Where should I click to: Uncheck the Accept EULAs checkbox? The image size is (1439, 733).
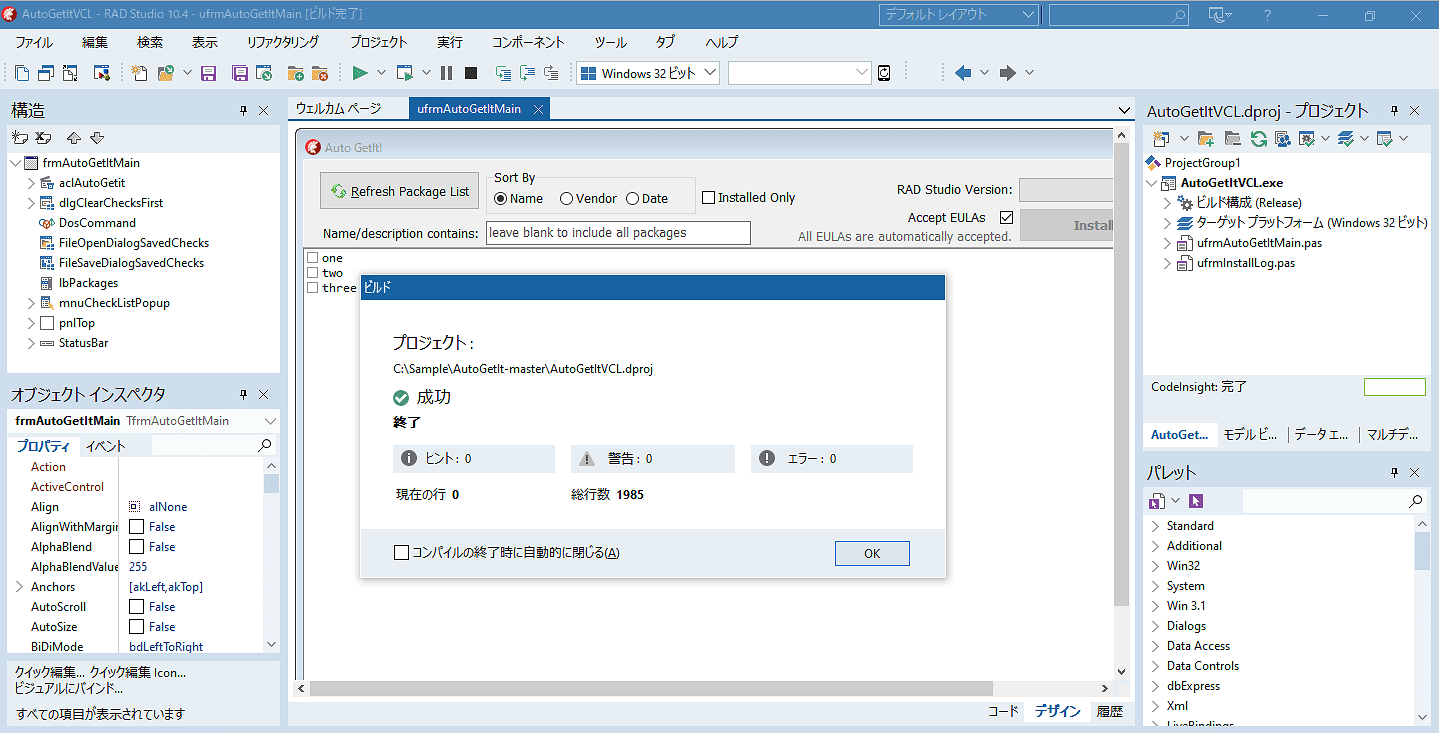coord(1007,217)
